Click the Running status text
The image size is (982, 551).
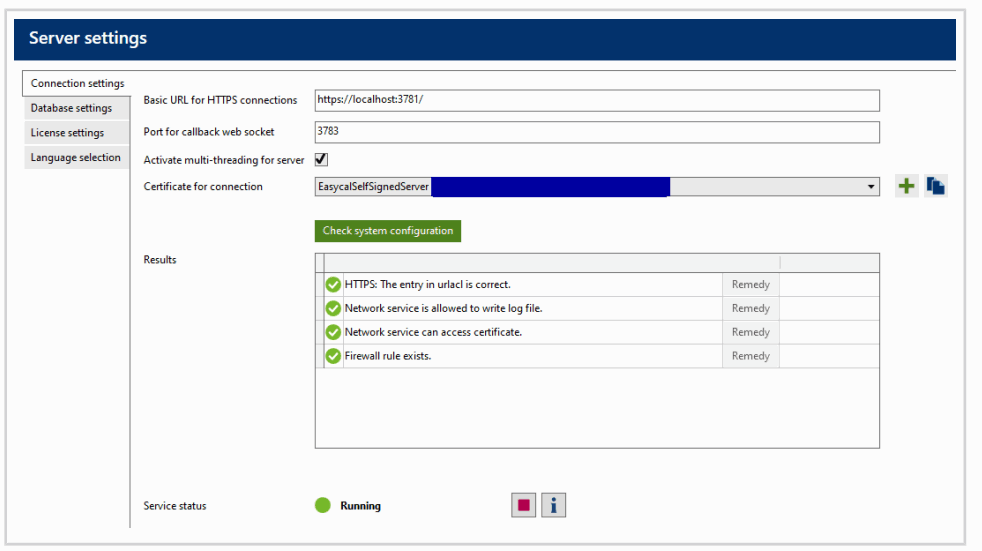[360, 506]
